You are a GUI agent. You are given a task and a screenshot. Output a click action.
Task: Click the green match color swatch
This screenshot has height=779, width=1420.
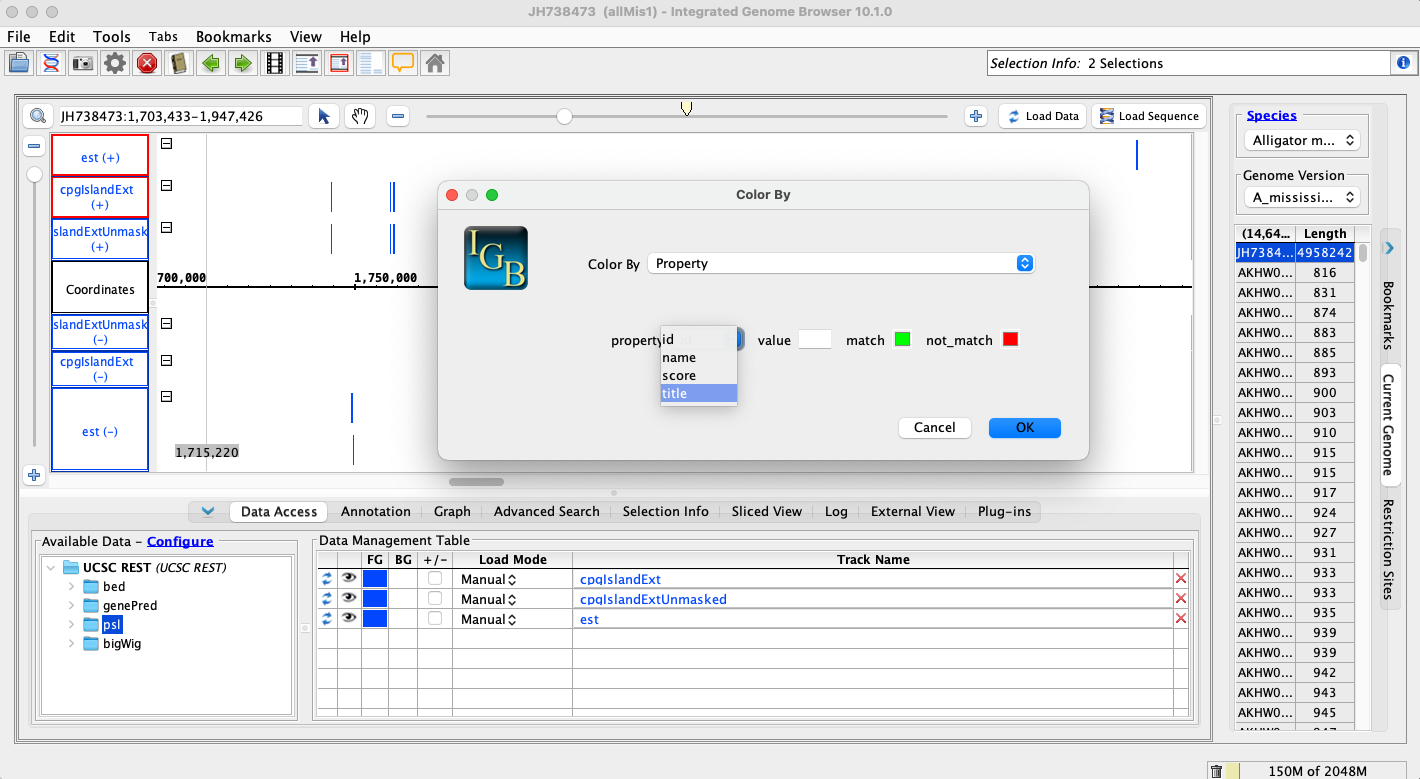[903, 340]
